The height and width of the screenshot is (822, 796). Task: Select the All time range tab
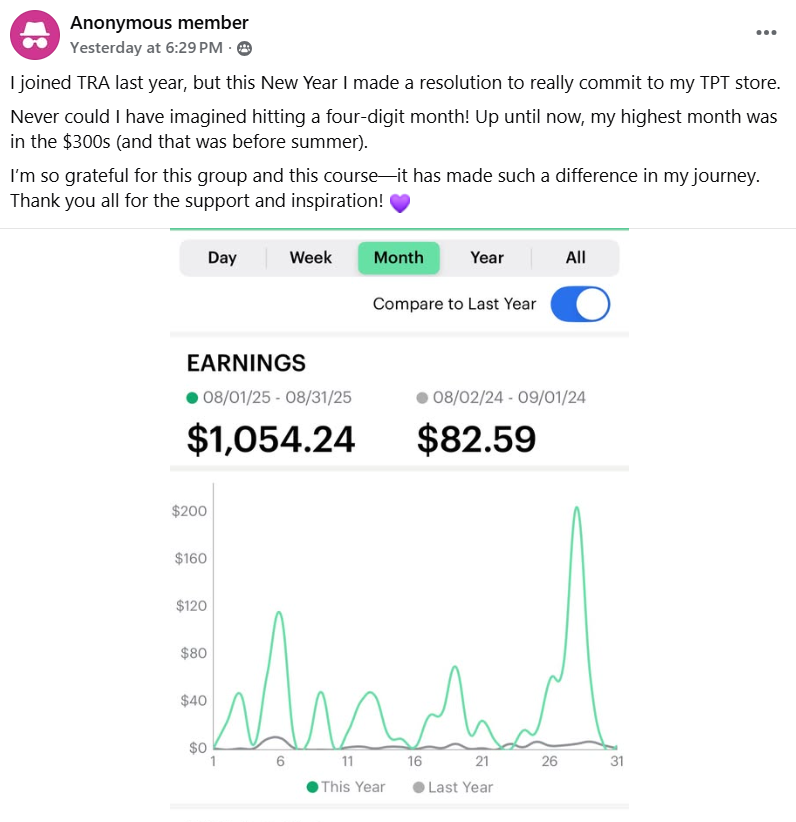[x=575, y=258]
